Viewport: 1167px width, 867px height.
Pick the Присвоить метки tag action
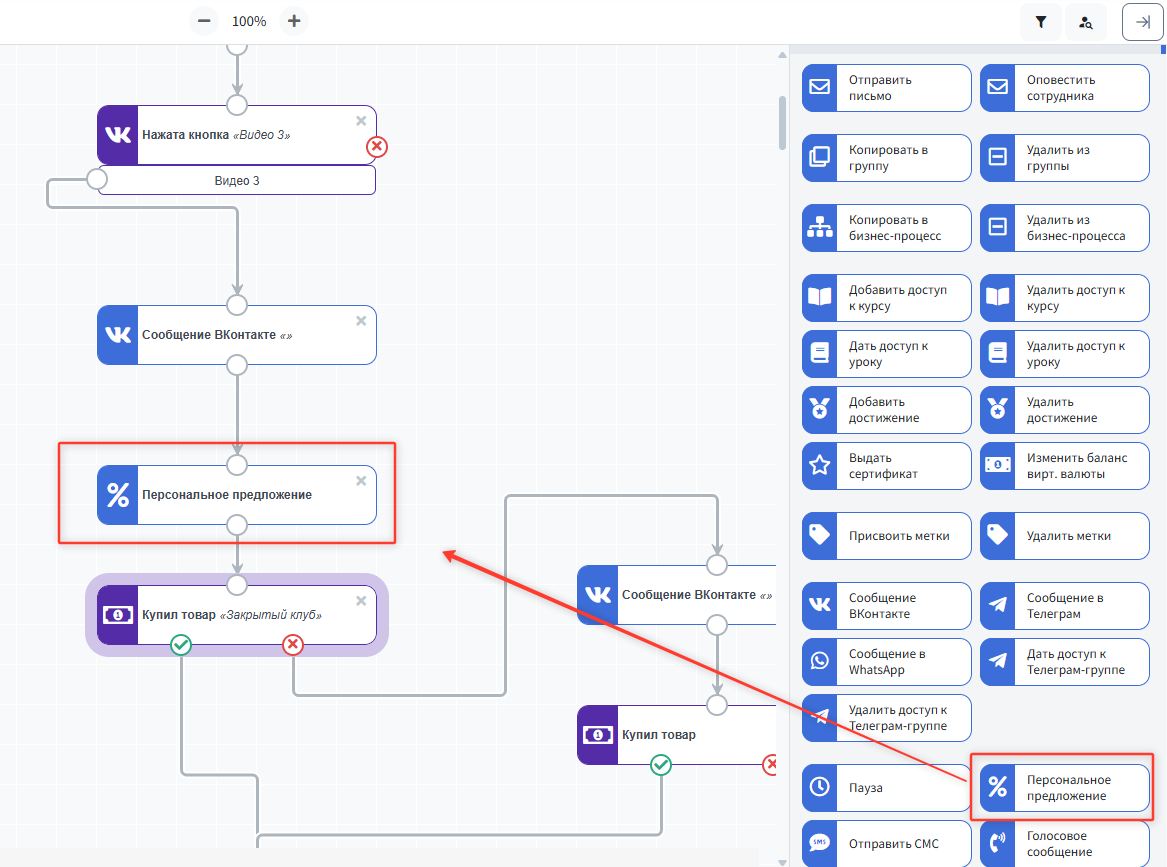click(x=886, y=536)
